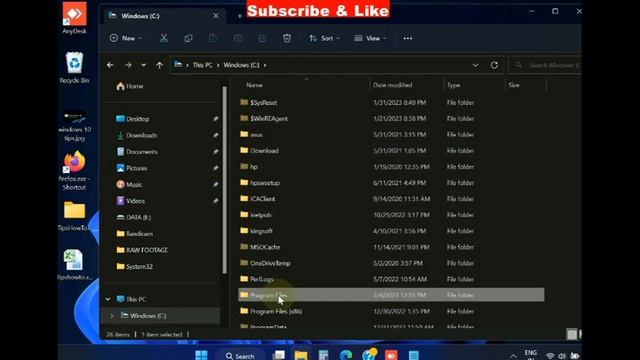The height and width of the screenshot is (360, 640).
Task: Open AnyDesk desktop shortcut
Action: point(74,18)
